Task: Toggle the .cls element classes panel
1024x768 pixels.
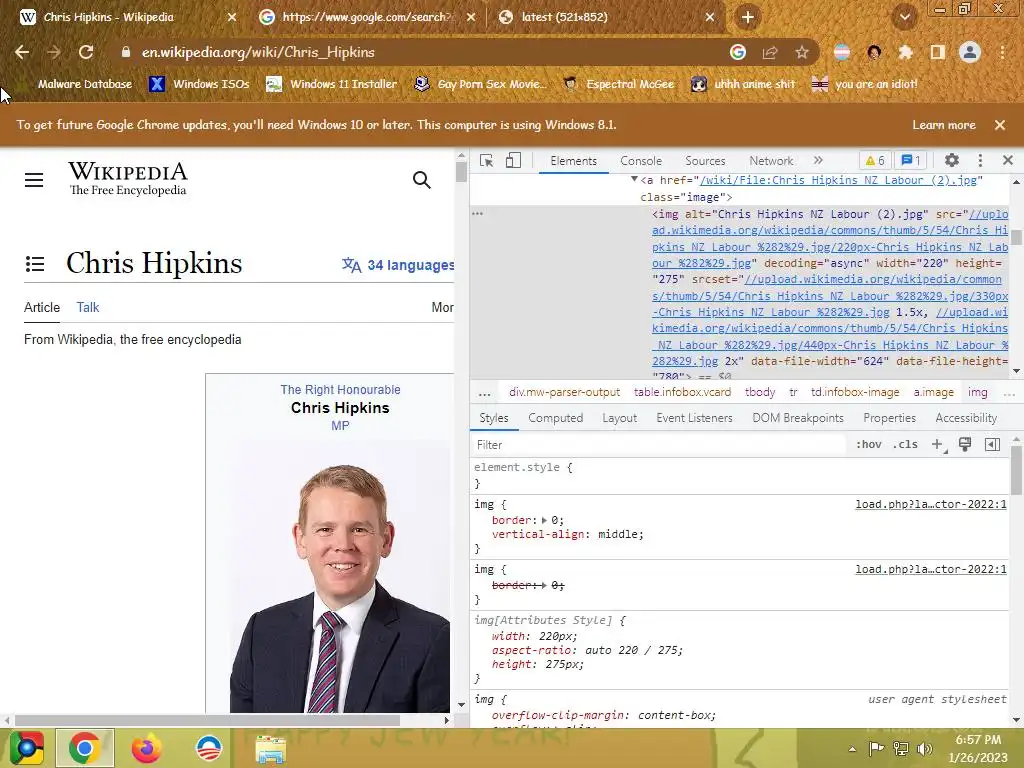Action: click(x=905, y=445)
